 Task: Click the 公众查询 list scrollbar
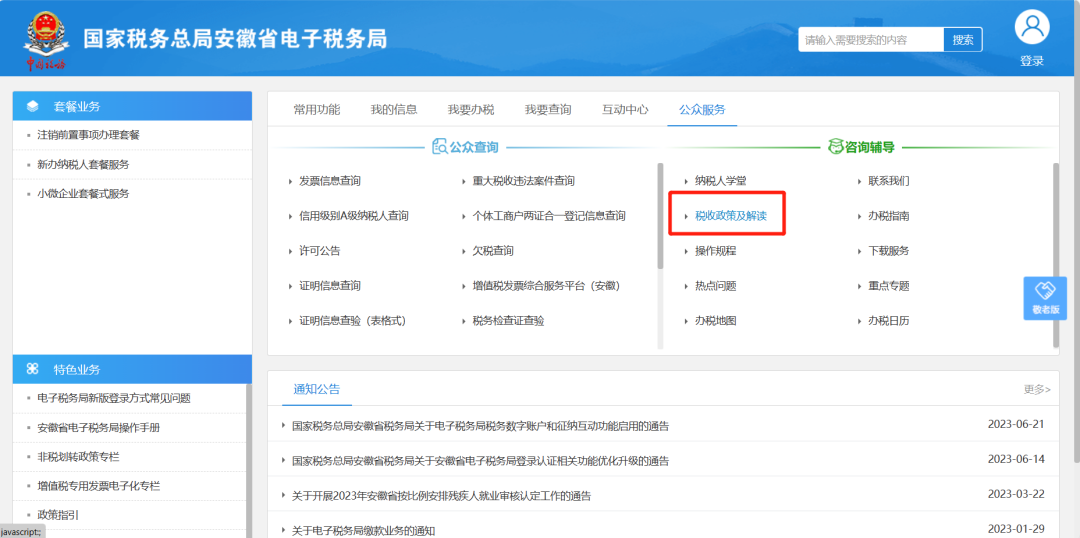point(661,216)
